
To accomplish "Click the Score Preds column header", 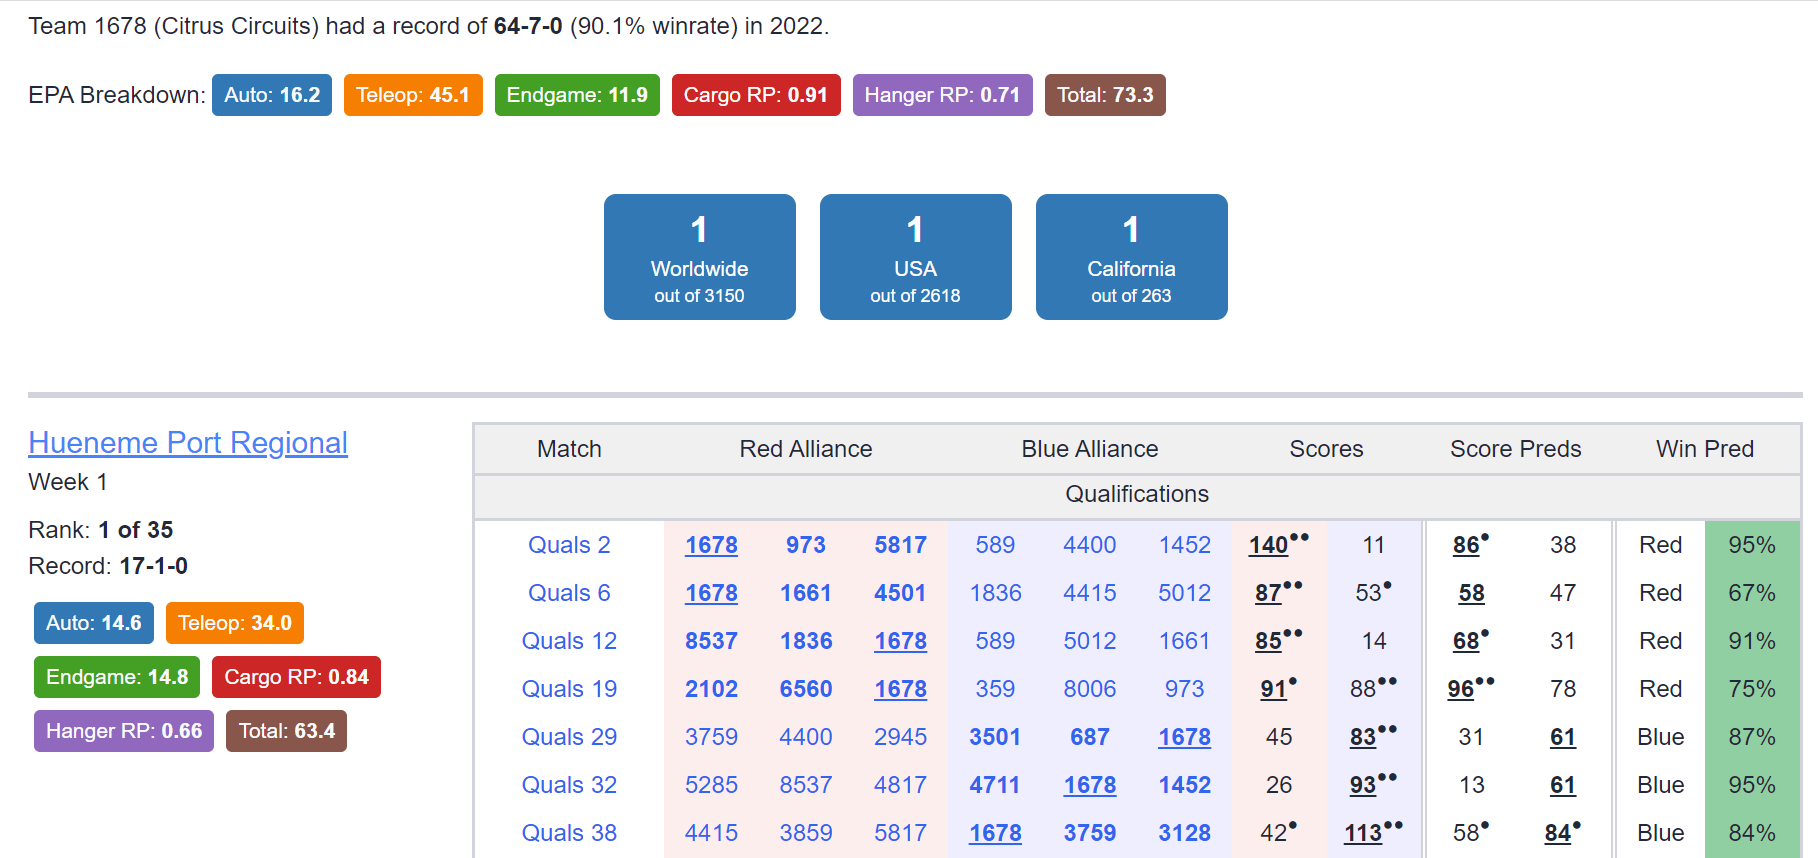I will click(1516, 449).
